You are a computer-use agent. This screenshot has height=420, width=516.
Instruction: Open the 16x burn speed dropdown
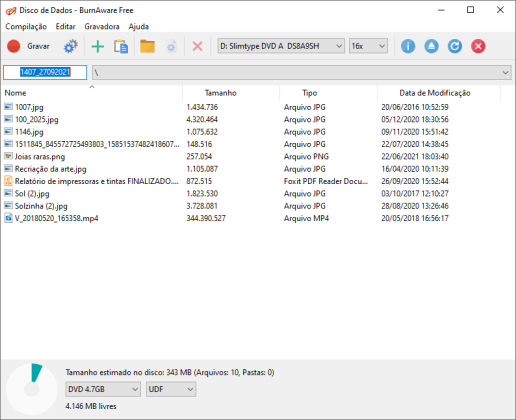pyautogui.click(x=368, y=46)
